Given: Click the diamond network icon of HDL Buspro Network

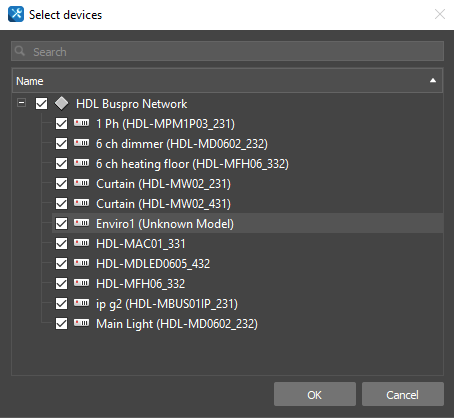Looking at the screenshot, I should [62, 103].
